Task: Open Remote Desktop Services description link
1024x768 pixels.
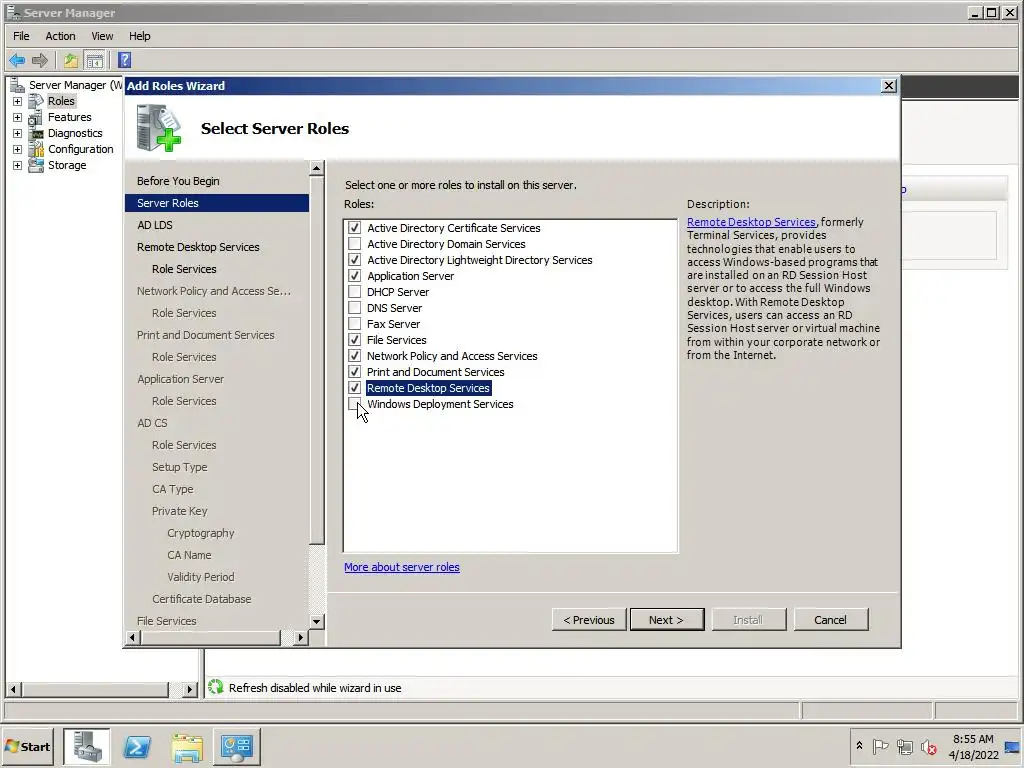Action: (x=751, y=222)
